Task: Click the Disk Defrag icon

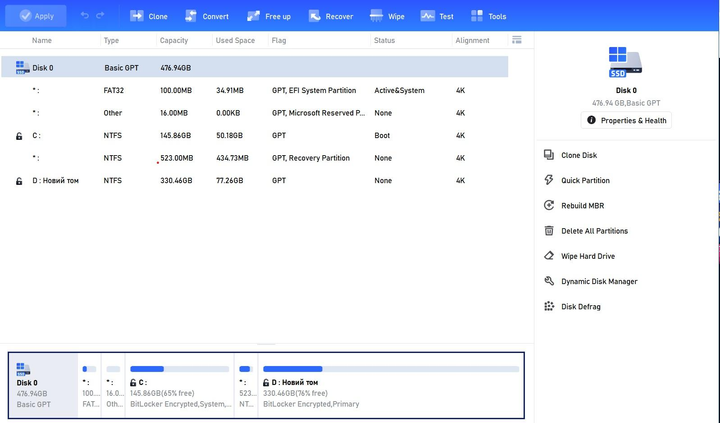Action: pyautogui.click(x=549, y=306)
